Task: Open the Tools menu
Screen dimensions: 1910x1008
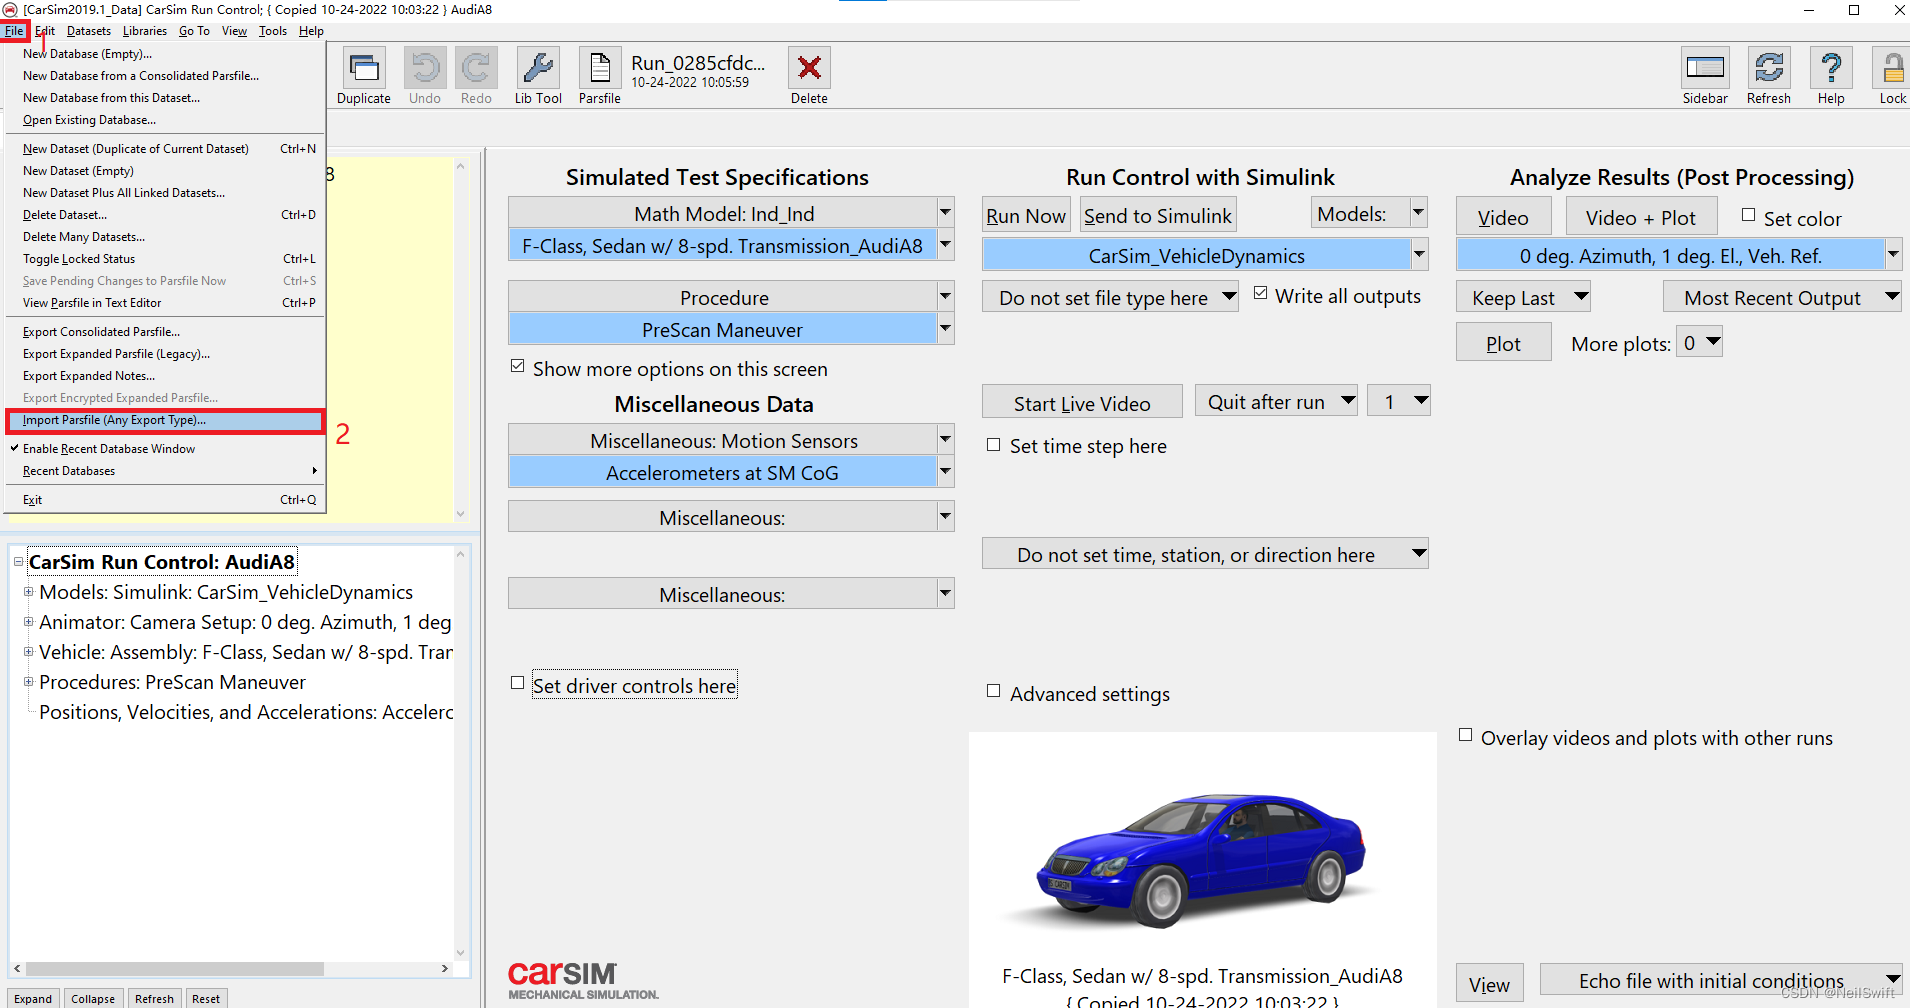Action: pos(273,31)
